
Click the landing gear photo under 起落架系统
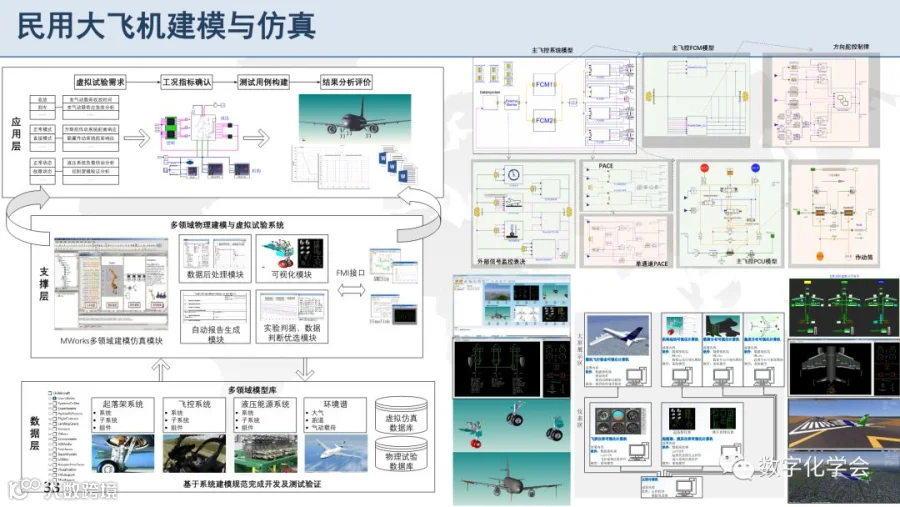(x=123, y=454)
